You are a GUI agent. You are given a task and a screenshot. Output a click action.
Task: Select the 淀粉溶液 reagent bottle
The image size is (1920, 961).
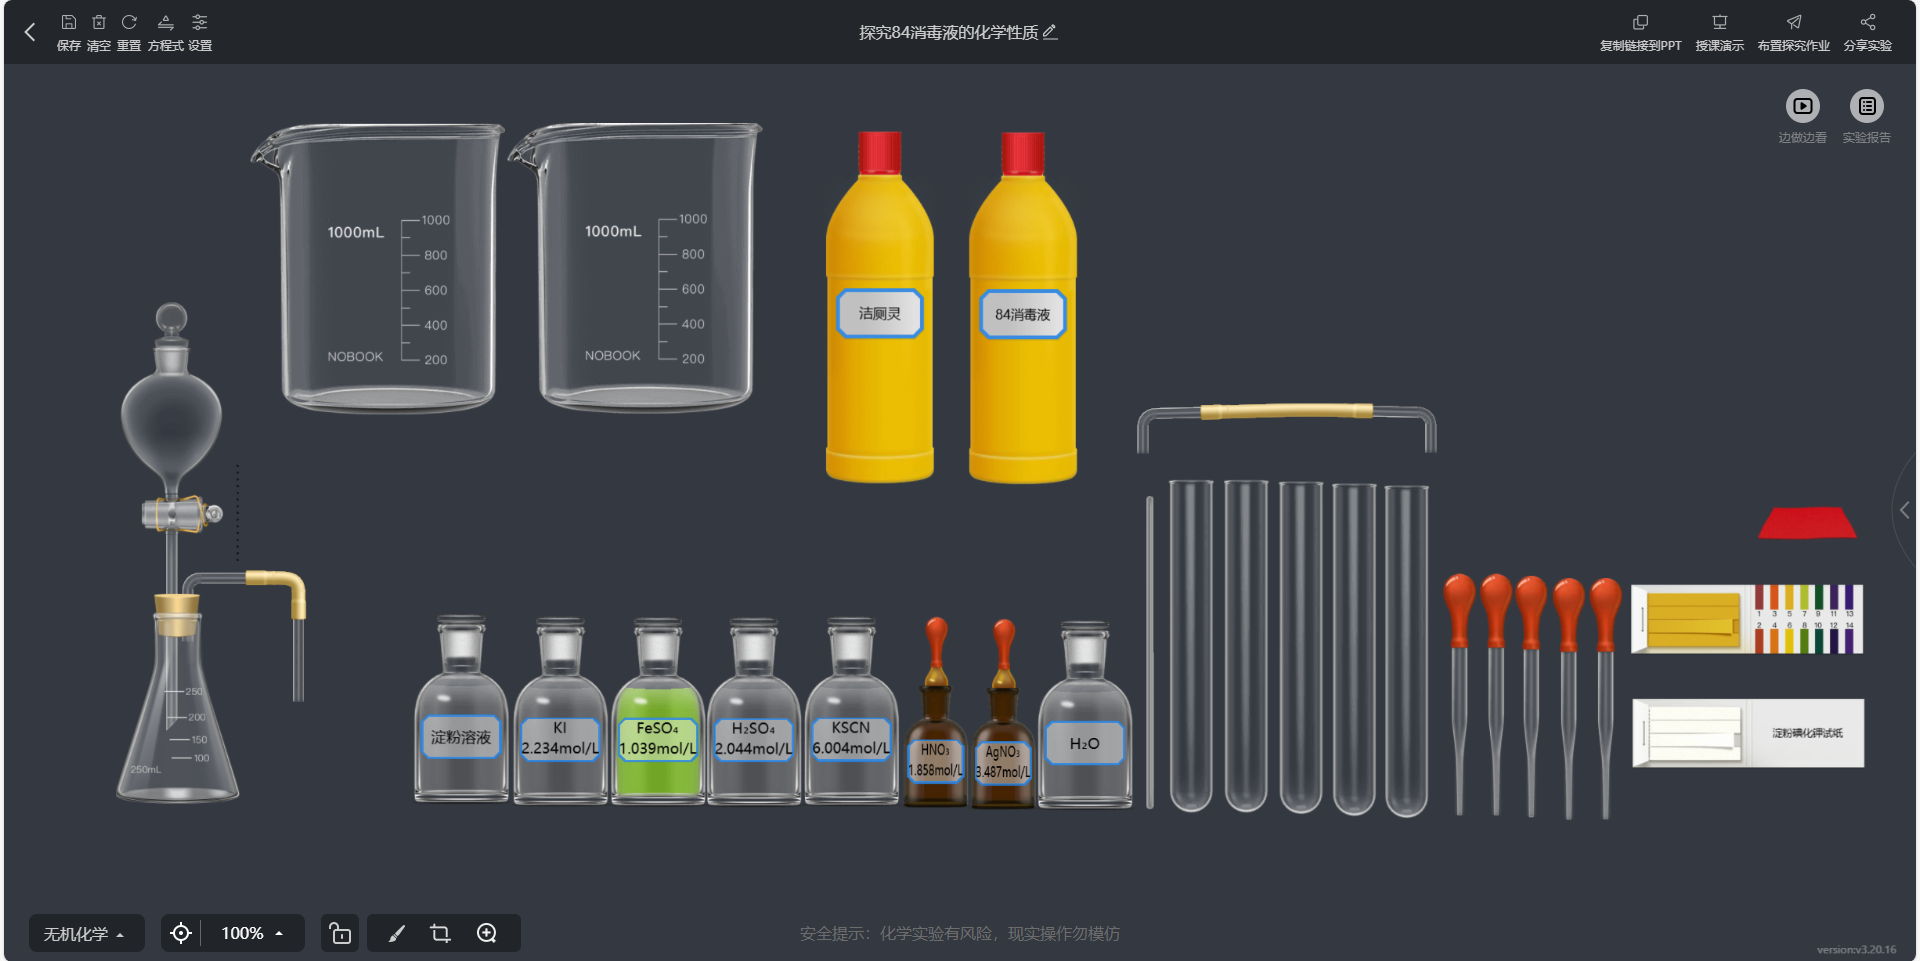[x=461, y=710]
